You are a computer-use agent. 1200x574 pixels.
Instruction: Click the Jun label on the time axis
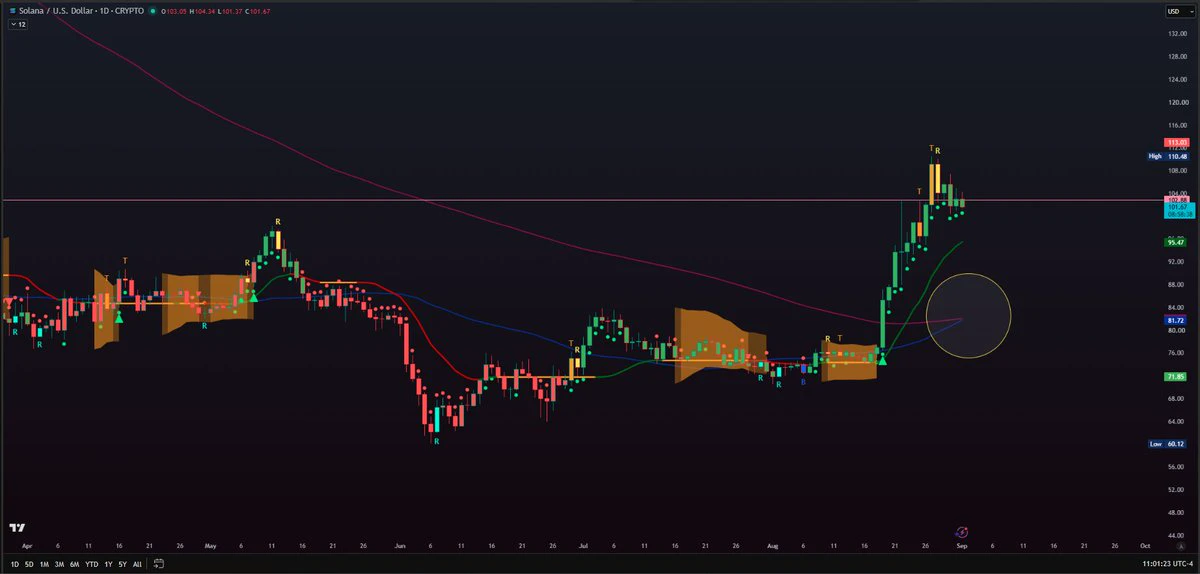400,547
